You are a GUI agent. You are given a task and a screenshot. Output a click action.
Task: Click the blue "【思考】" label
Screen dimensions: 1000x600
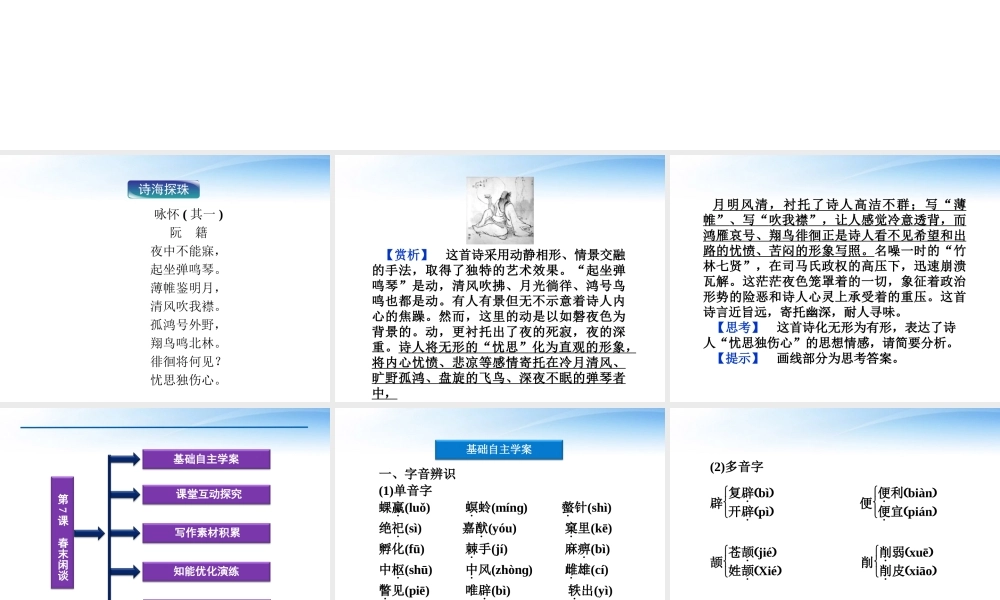click(738, 328)
